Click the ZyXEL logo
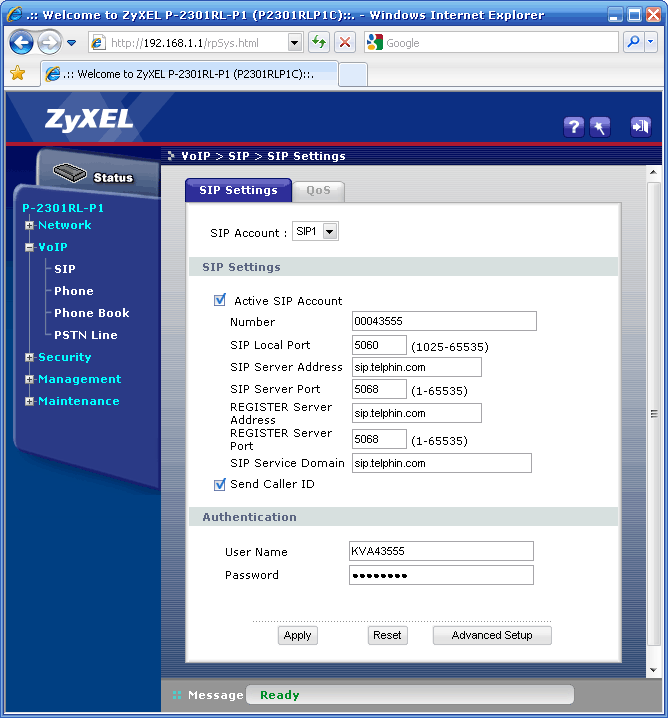 coord(89,120)
